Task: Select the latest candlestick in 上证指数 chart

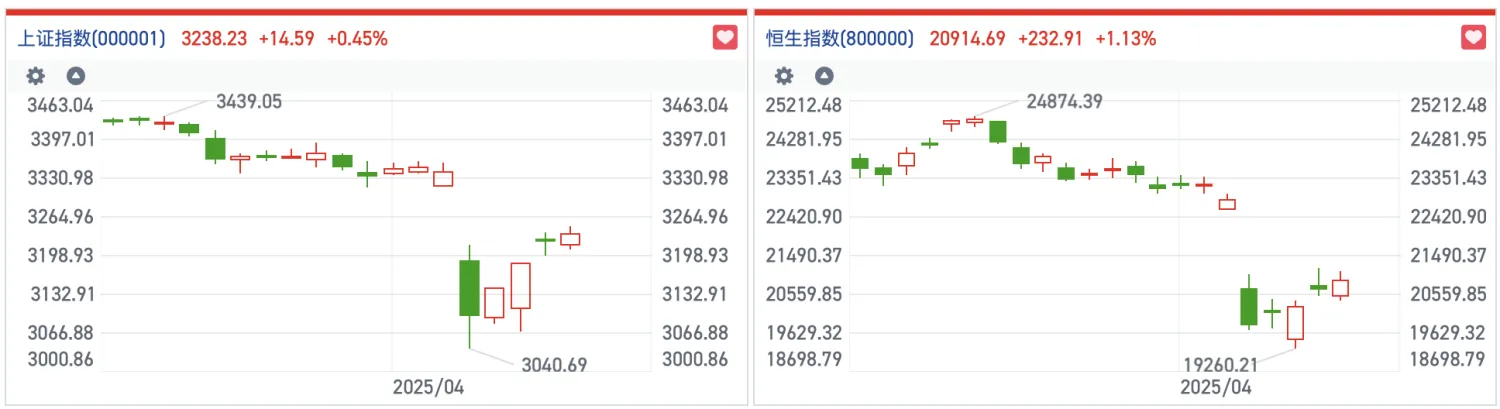Action: coord(570,238)
